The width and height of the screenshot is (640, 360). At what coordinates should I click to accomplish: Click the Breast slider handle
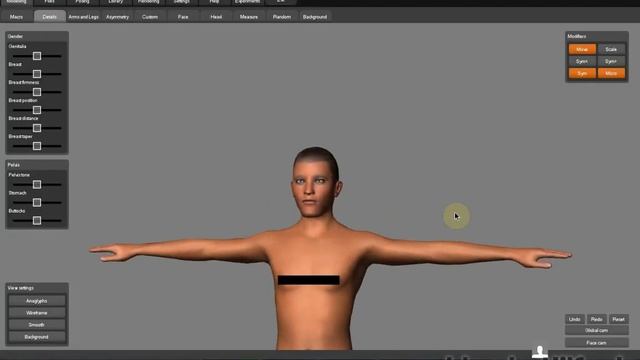[x=37, y=74]
